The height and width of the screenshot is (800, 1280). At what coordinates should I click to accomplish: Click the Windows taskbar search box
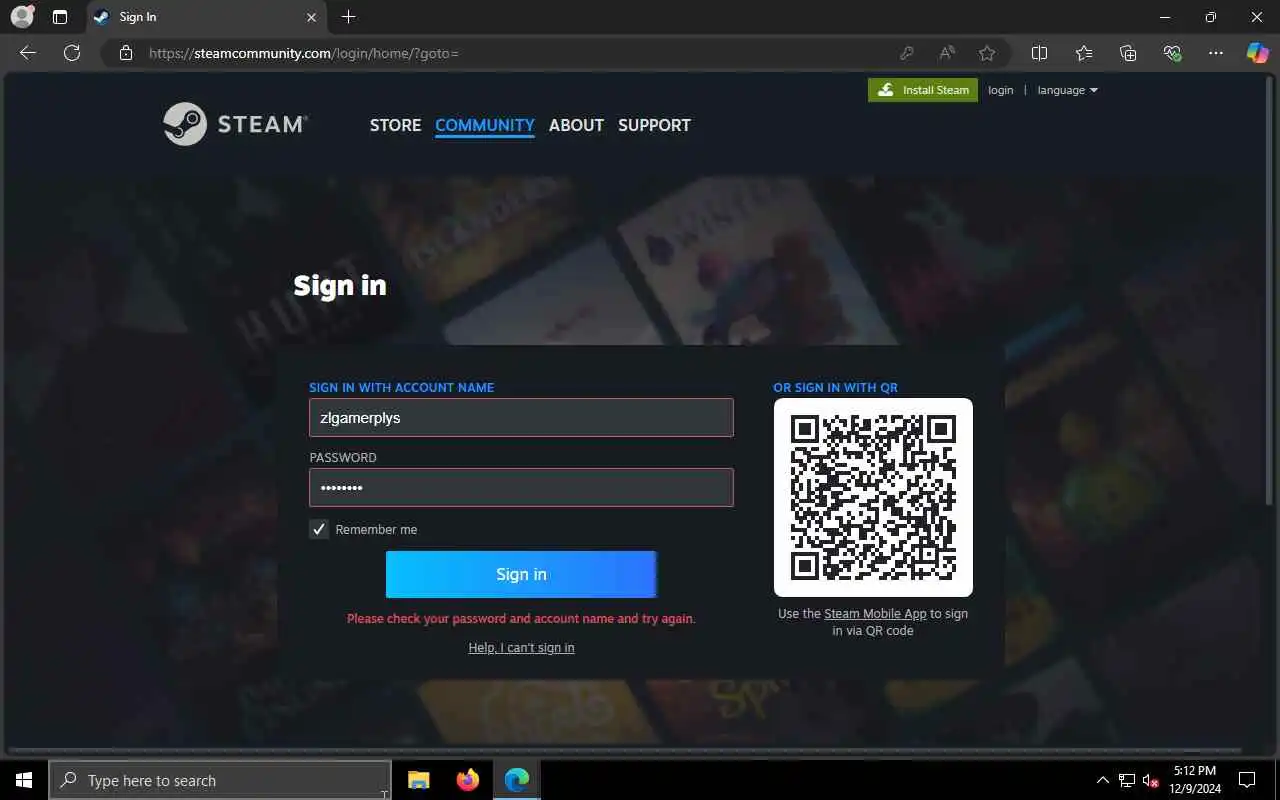tap(220, 780)
